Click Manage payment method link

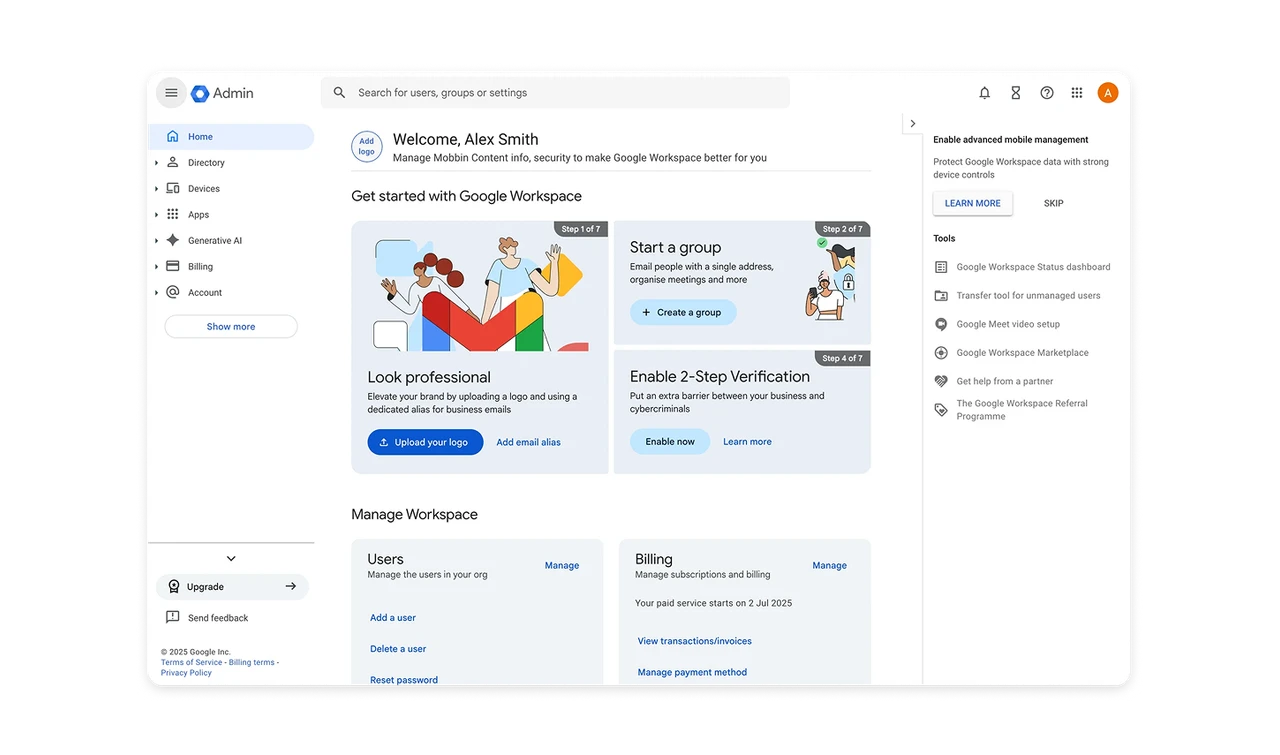[692, 672]
